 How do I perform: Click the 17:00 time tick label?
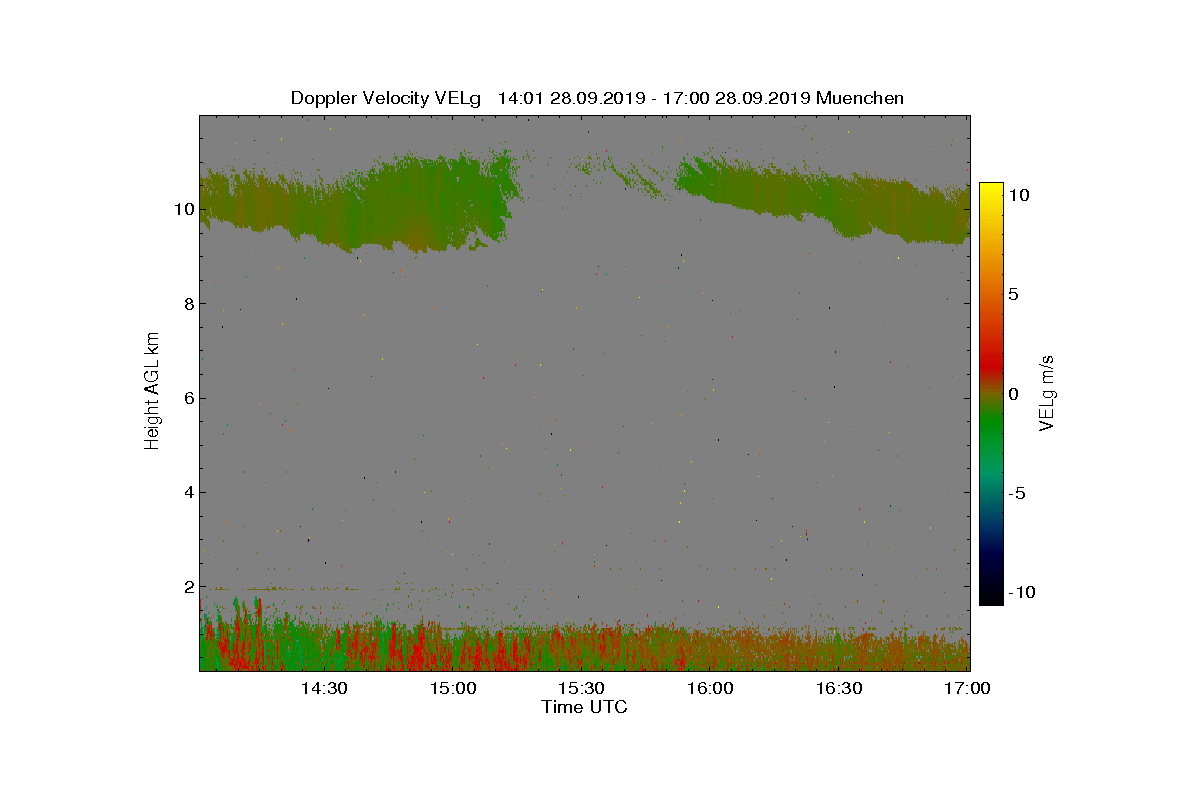coord(967,688)
